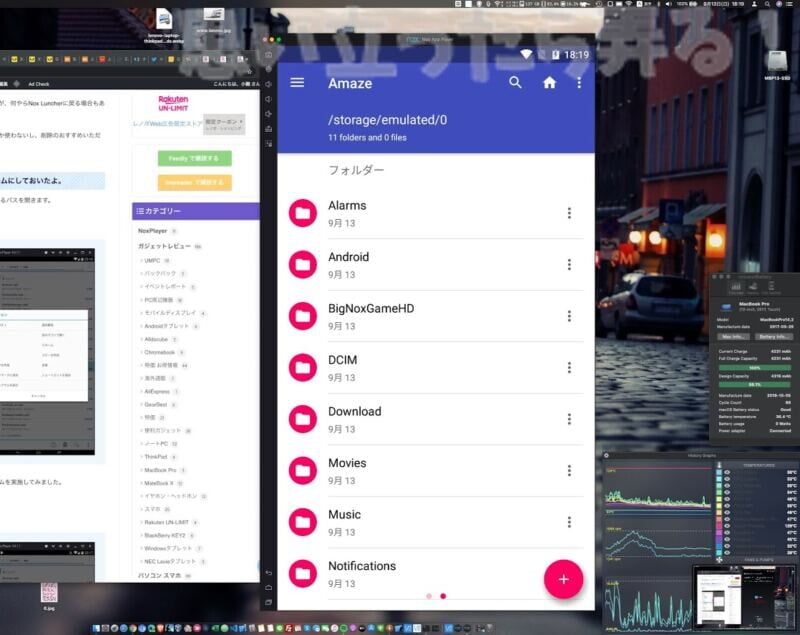Click the フォルダー section label

[x=356, y=170]
